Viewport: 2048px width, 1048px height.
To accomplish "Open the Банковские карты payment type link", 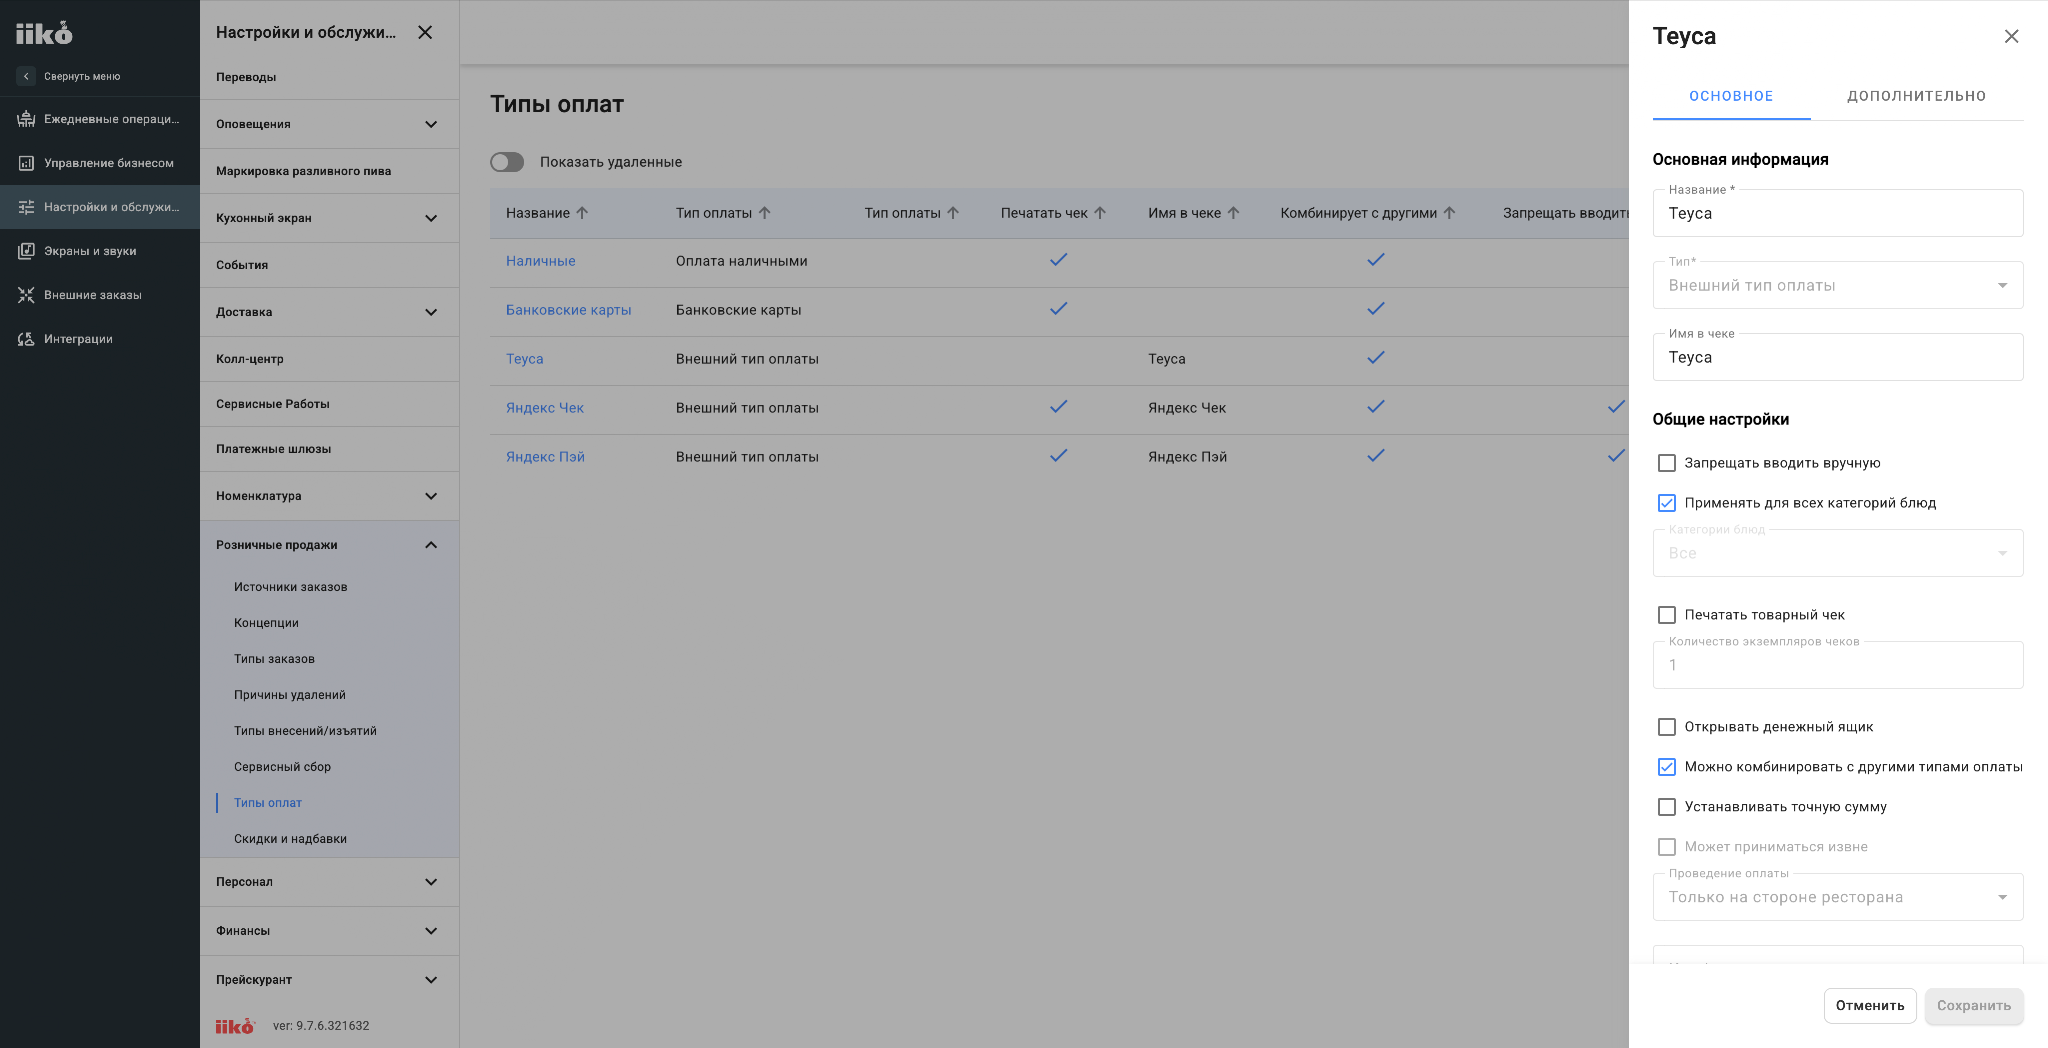I will 569,310.
